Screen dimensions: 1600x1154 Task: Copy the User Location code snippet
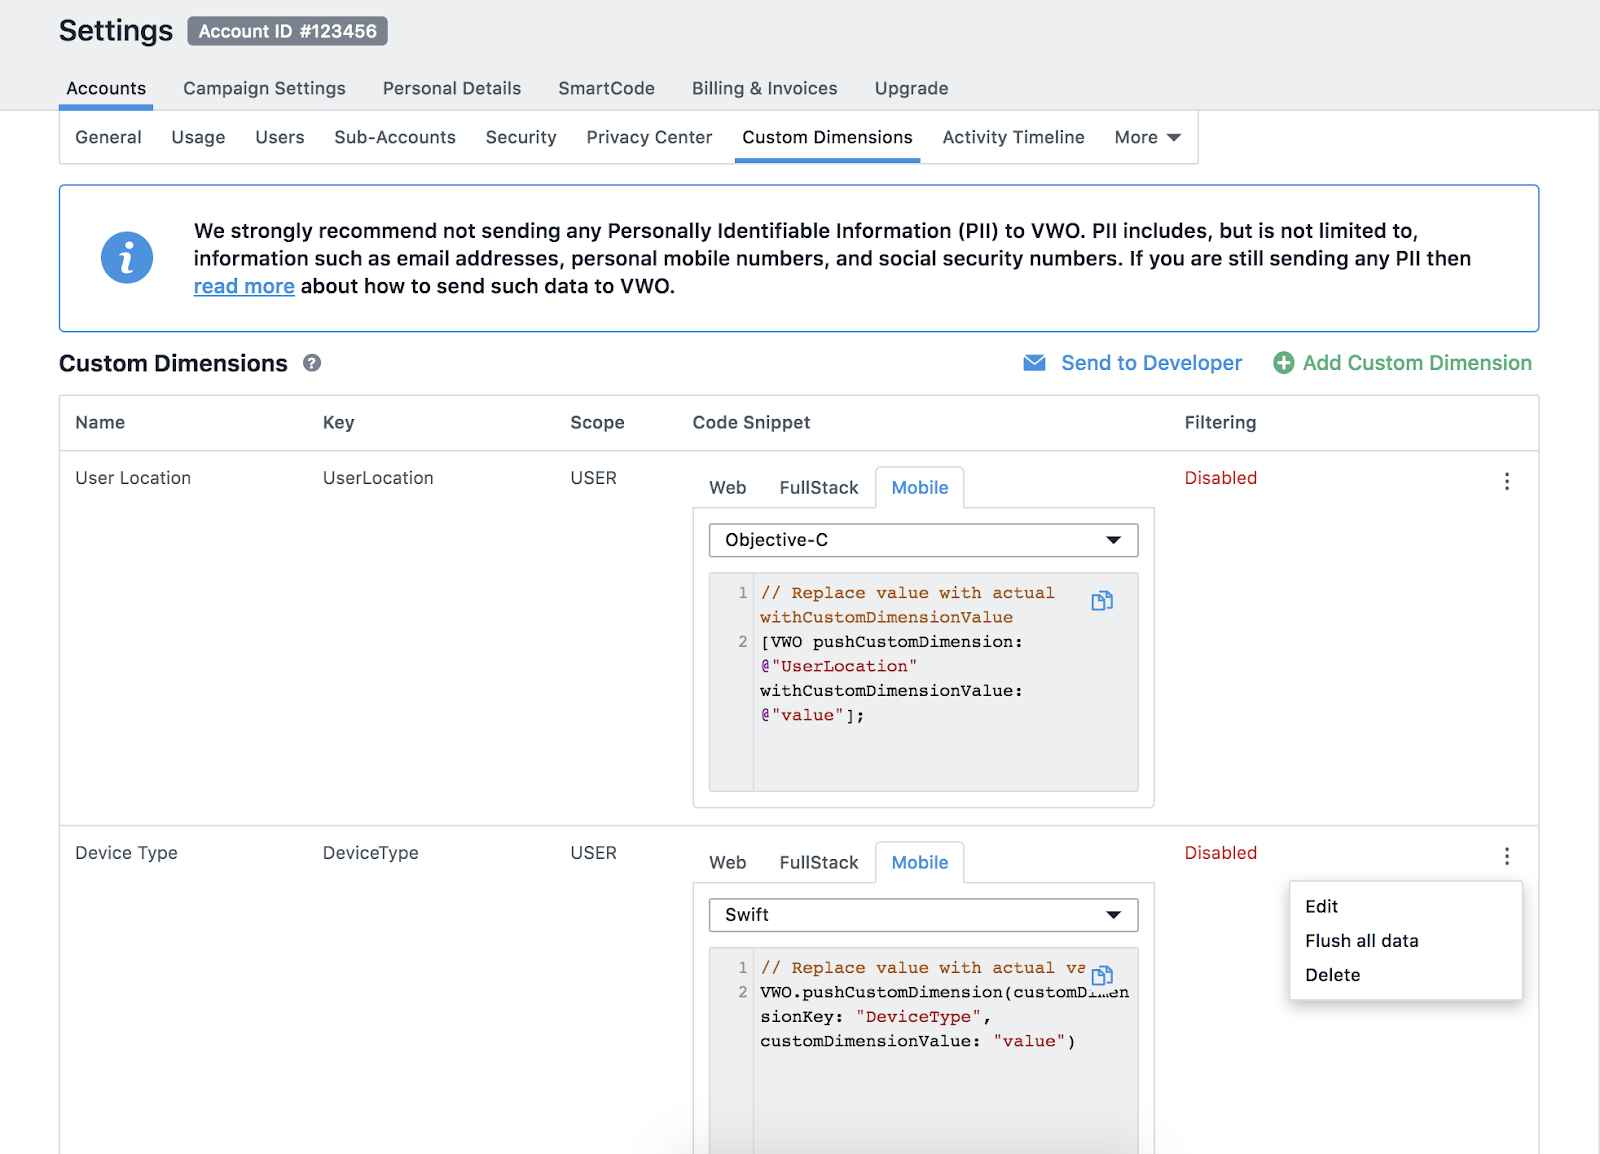[1102, 601]
